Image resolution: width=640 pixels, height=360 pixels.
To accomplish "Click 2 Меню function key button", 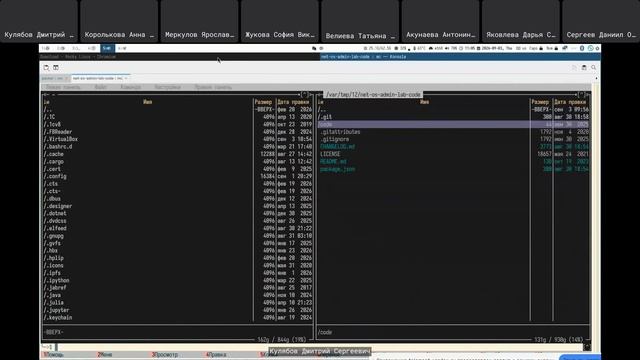I will (x=105, y=355).
